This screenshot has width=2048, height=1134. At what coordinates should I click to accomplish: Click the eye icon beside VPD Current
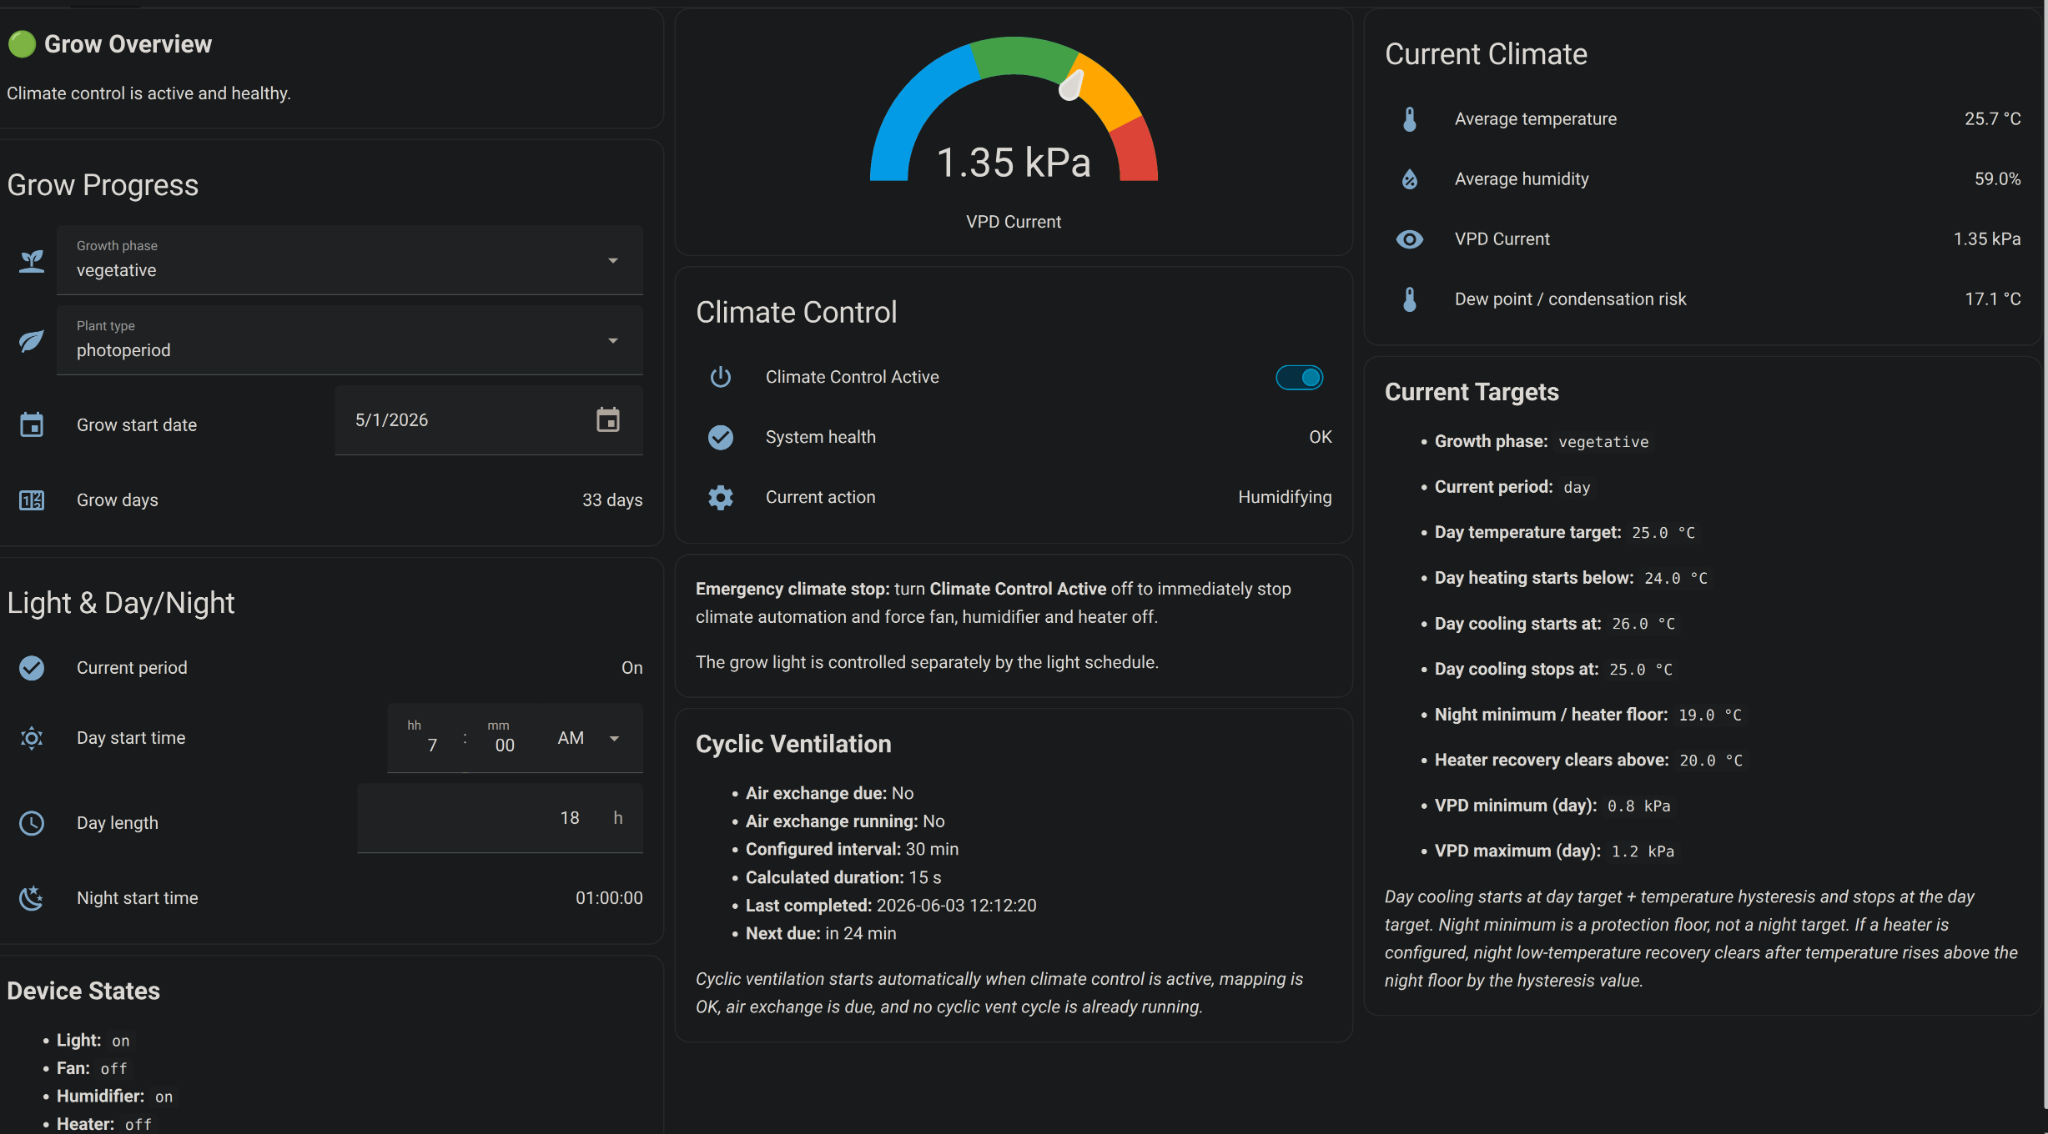coord(1410,239)
